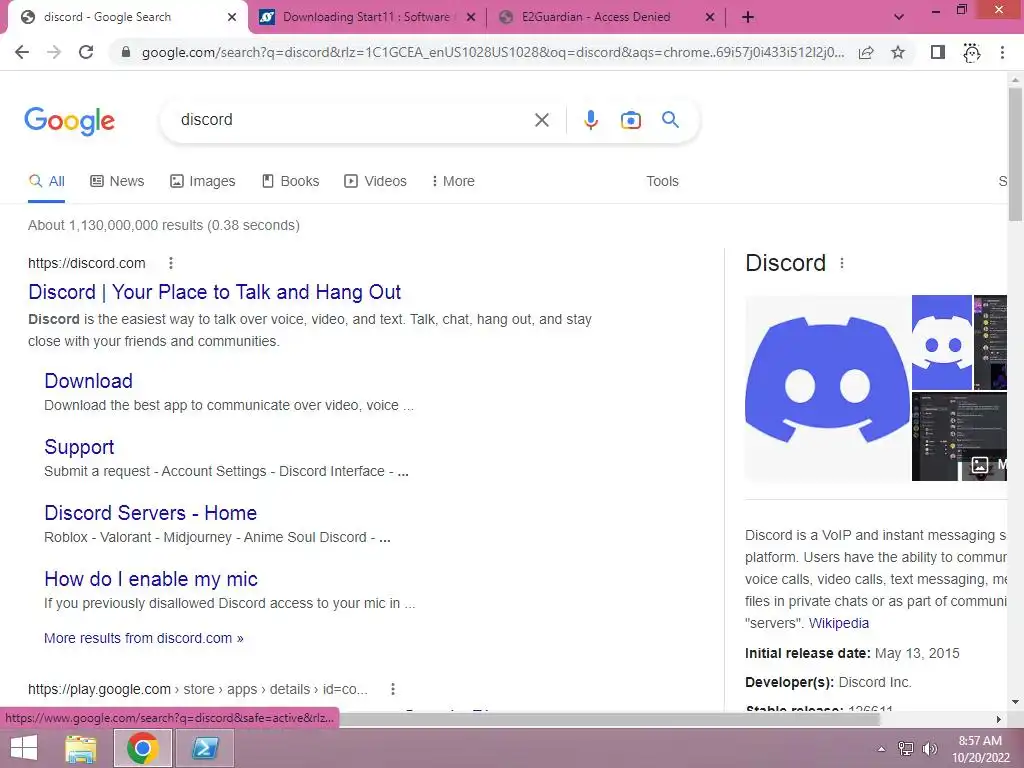Open options for the discord.com result

170,263
